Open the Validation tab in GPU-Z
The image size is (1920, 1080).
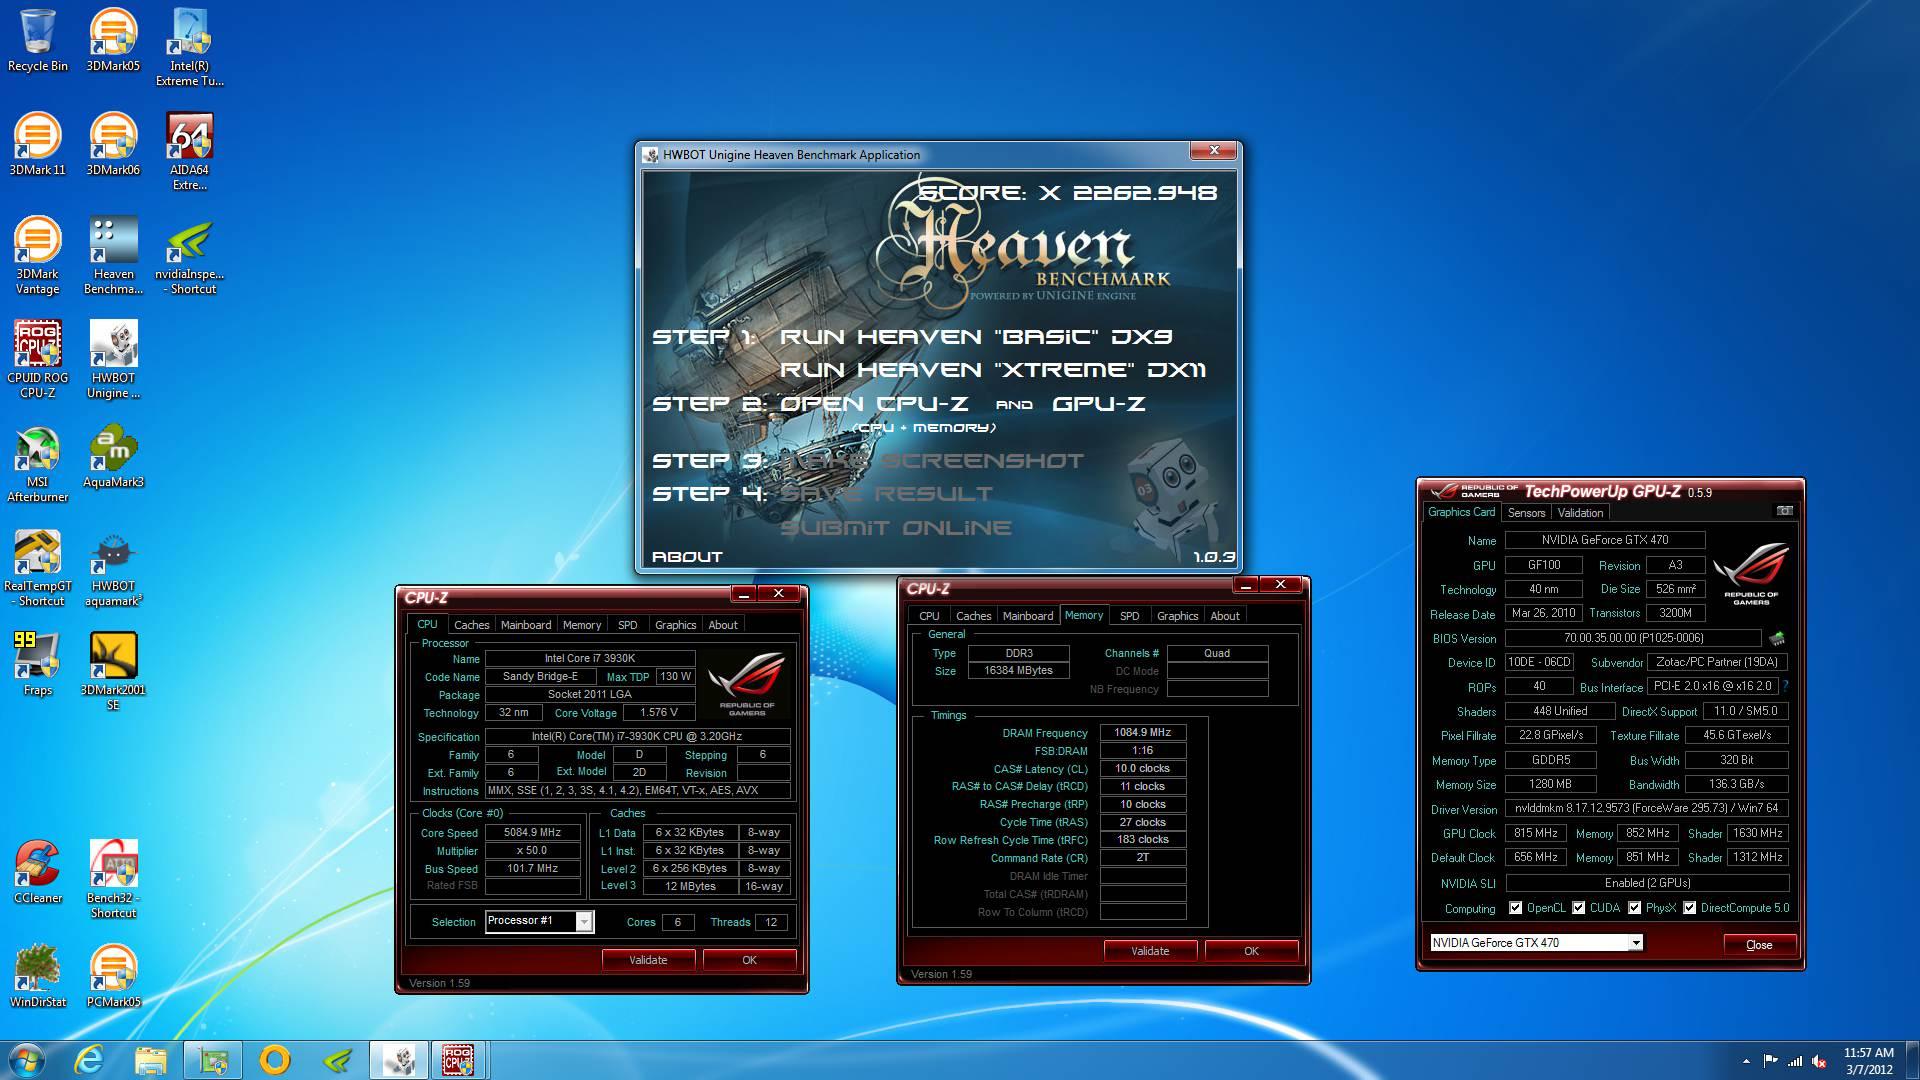click(x=1580, y=512)
